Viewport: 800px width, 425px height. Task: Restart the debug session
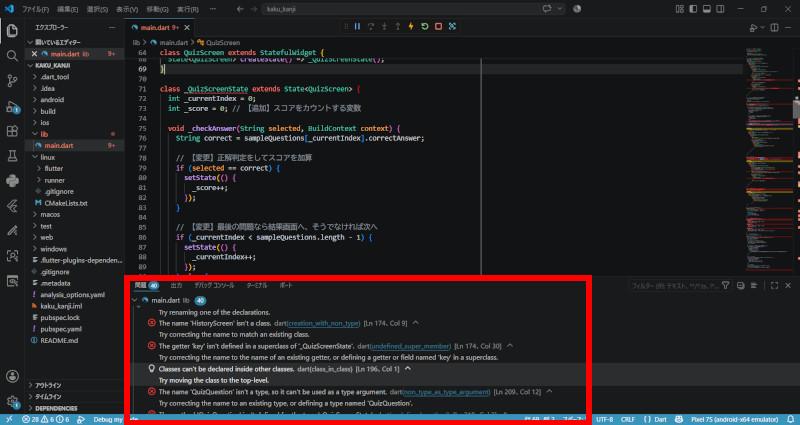pos(424,27)
